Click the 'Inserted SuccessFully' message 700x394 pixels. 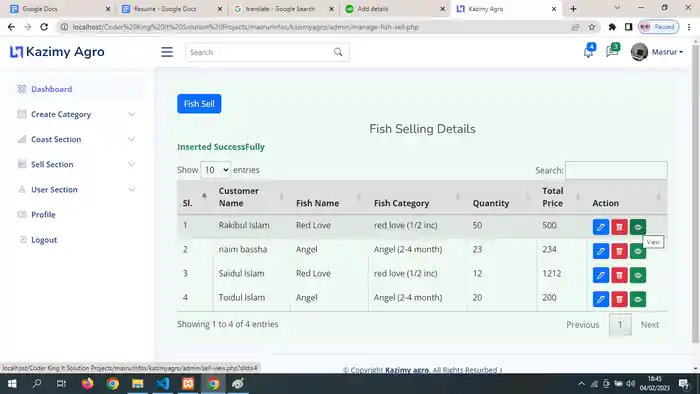[221, 147]
